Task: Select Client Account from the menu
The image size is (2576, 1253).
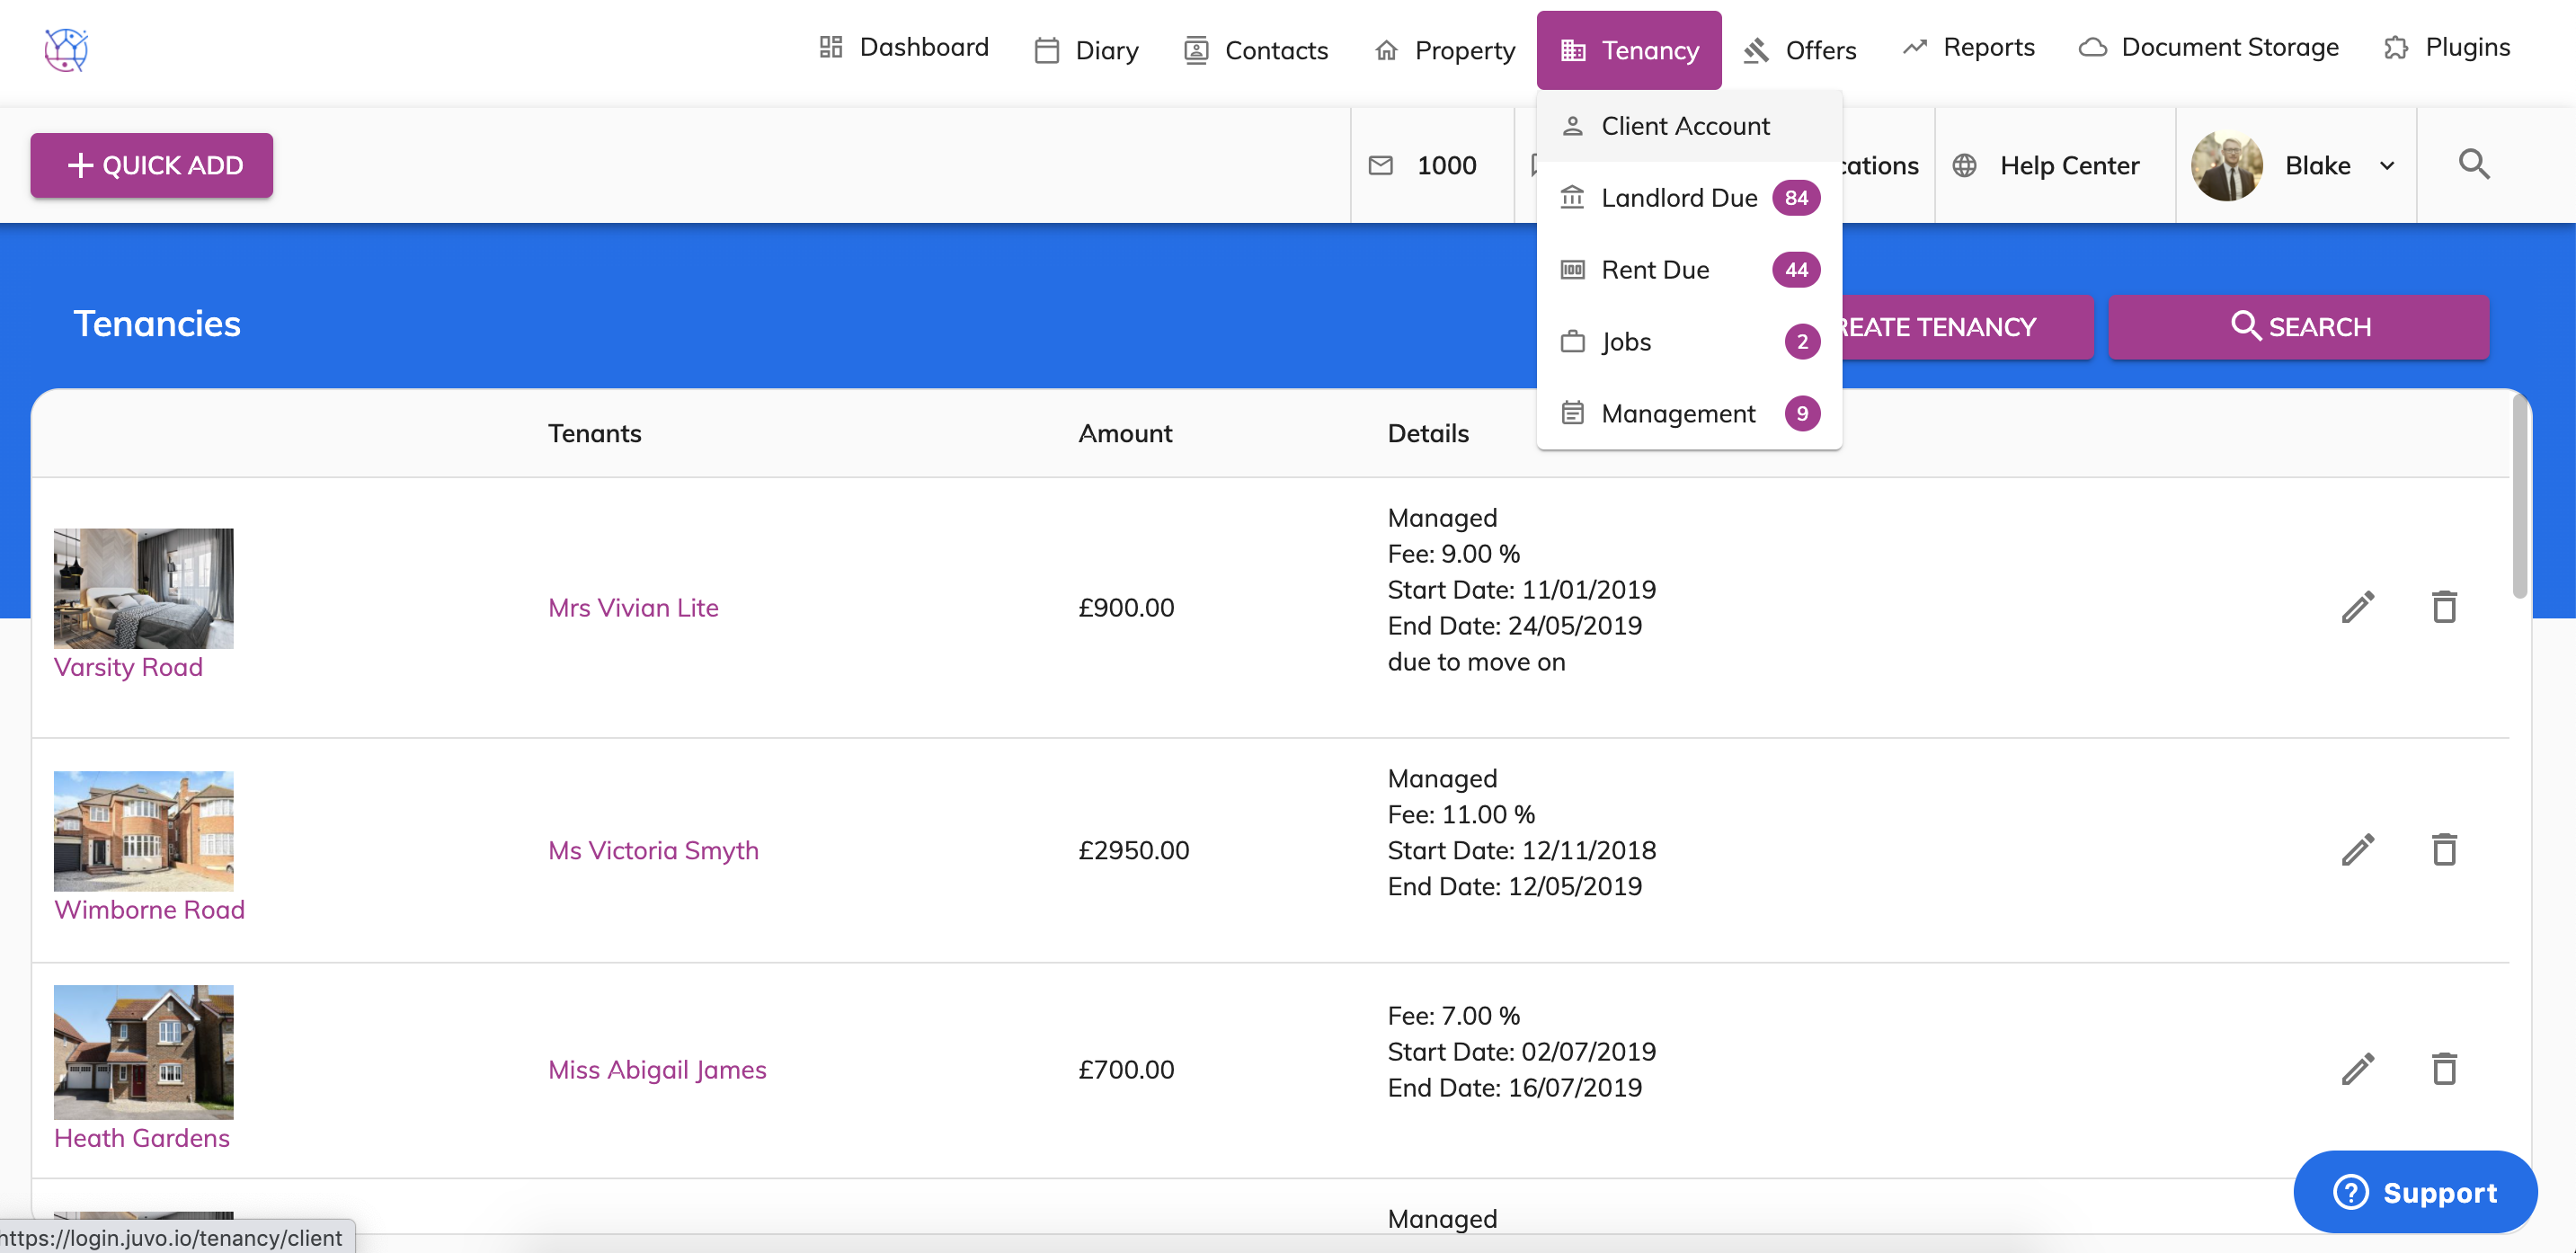Action: (x=1685, y=126)
